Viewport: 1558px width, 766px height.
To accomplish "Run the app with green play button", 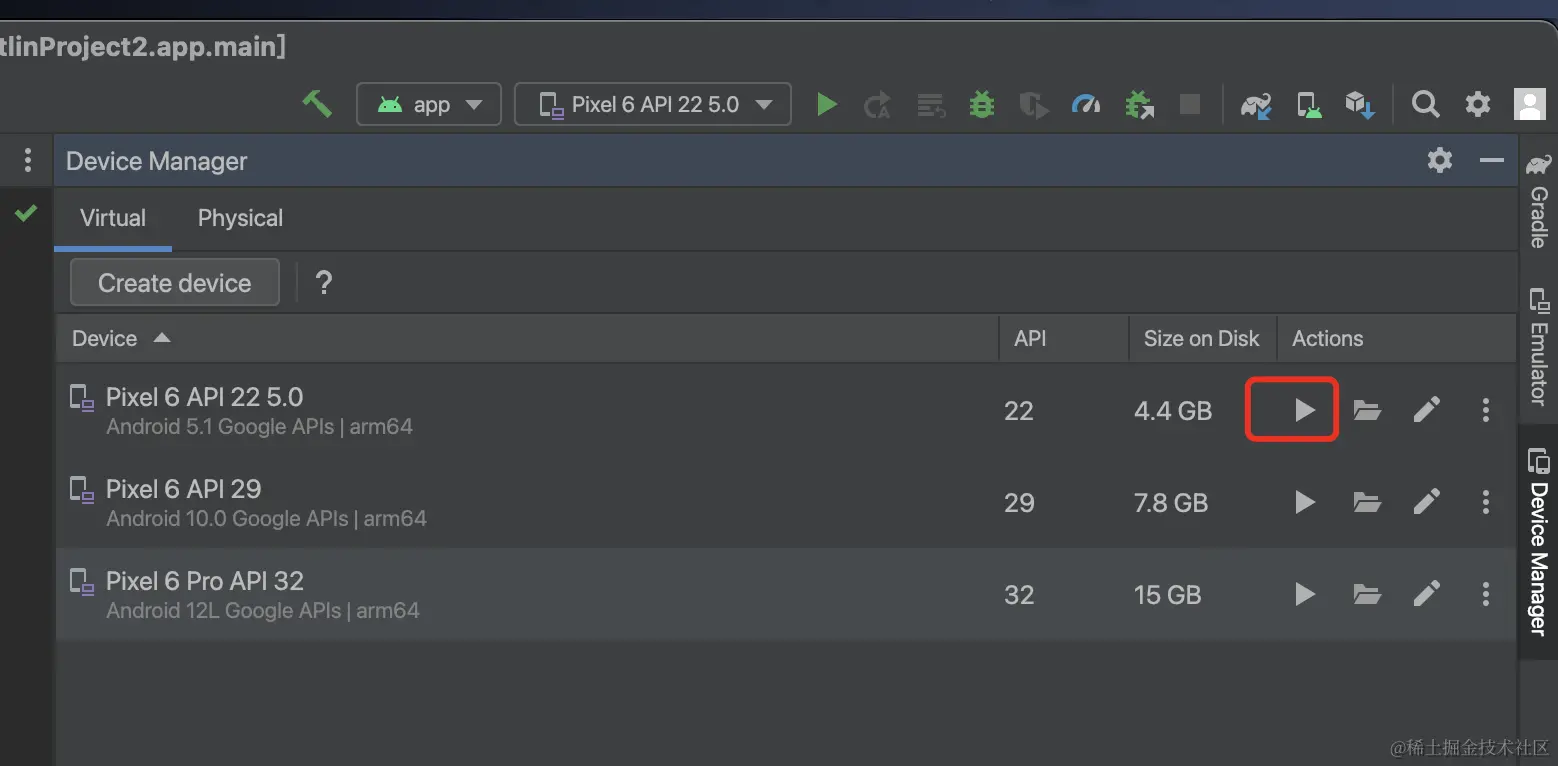I will (x=826, y=104).
